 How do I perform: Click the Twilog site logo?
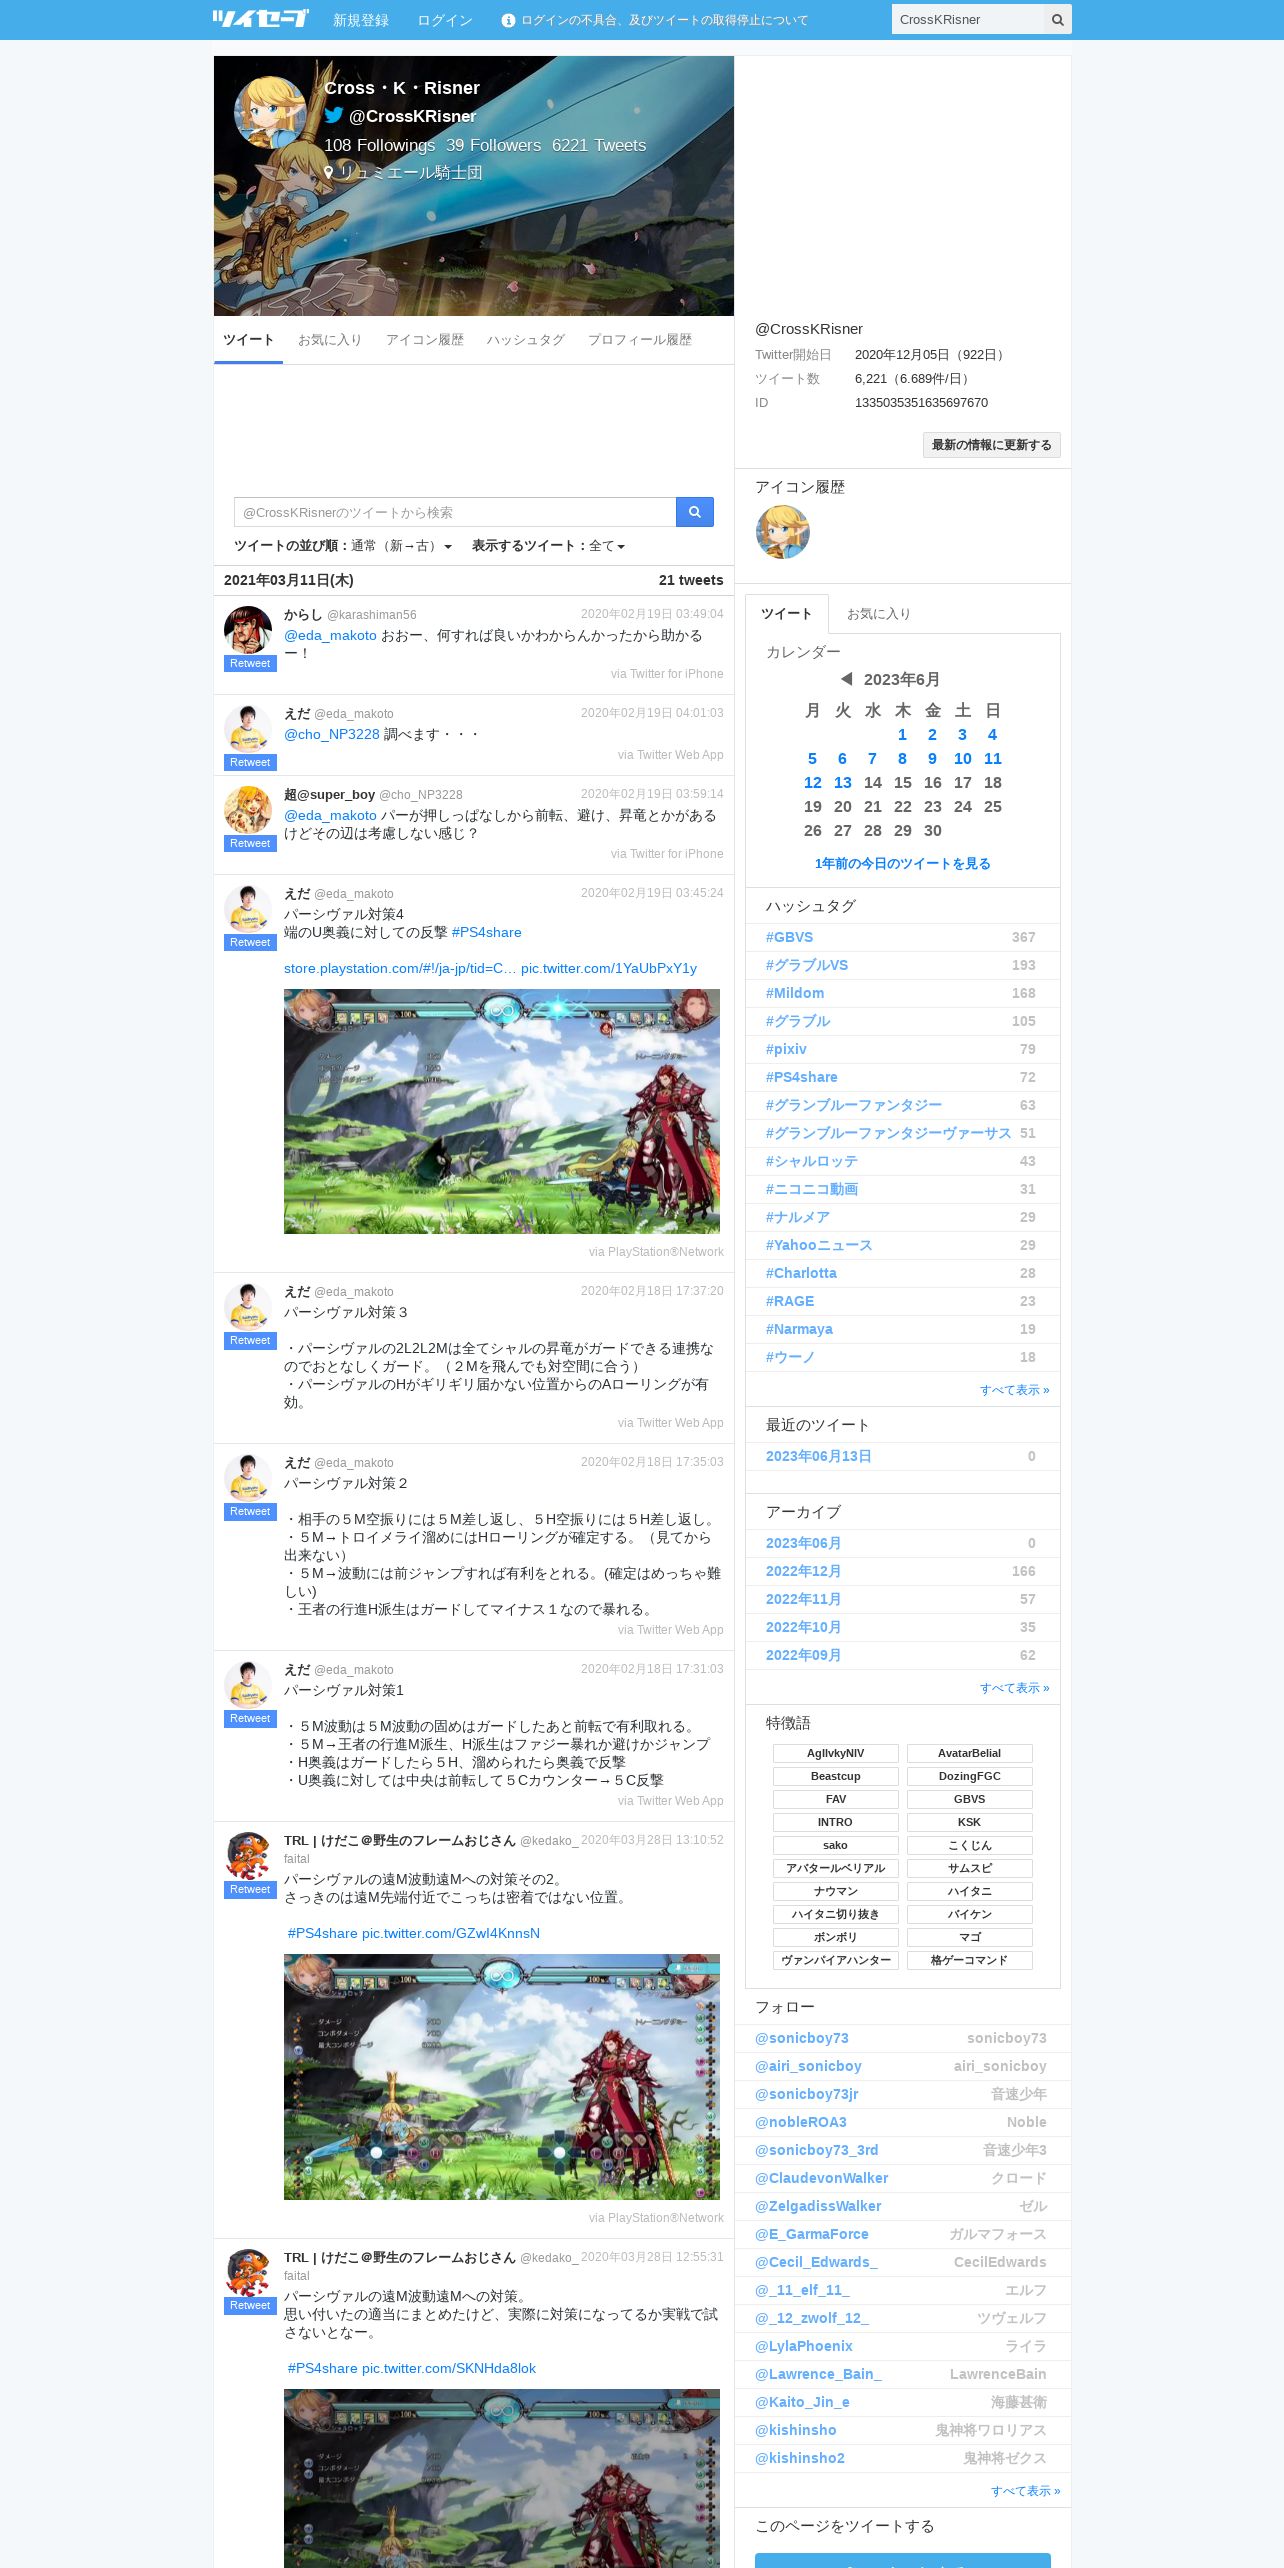tap(260, 19)
